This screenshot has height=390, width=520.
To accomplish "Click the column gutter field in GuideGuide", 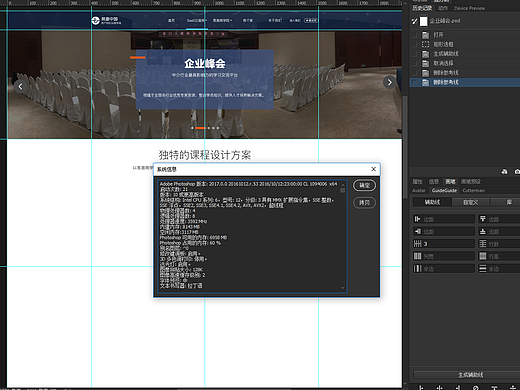I will click(x=444, y=268).
